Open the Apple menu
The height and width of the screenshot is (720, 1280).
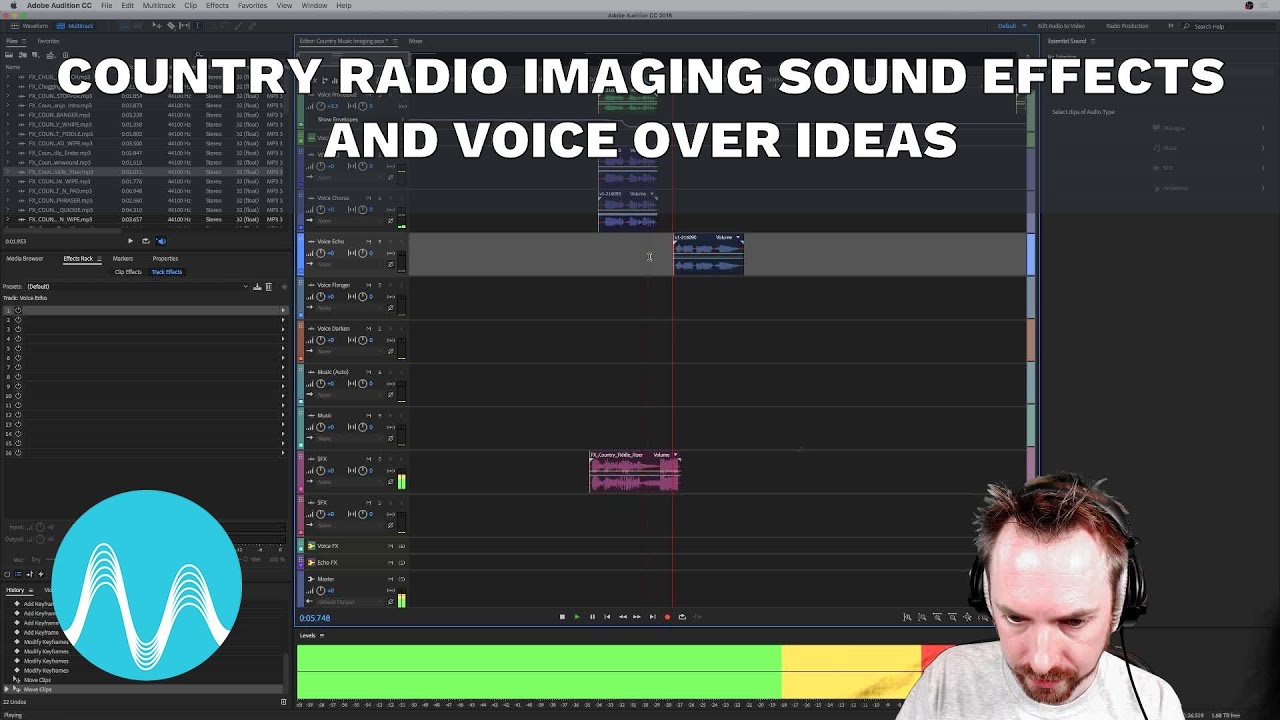point(14,6)
